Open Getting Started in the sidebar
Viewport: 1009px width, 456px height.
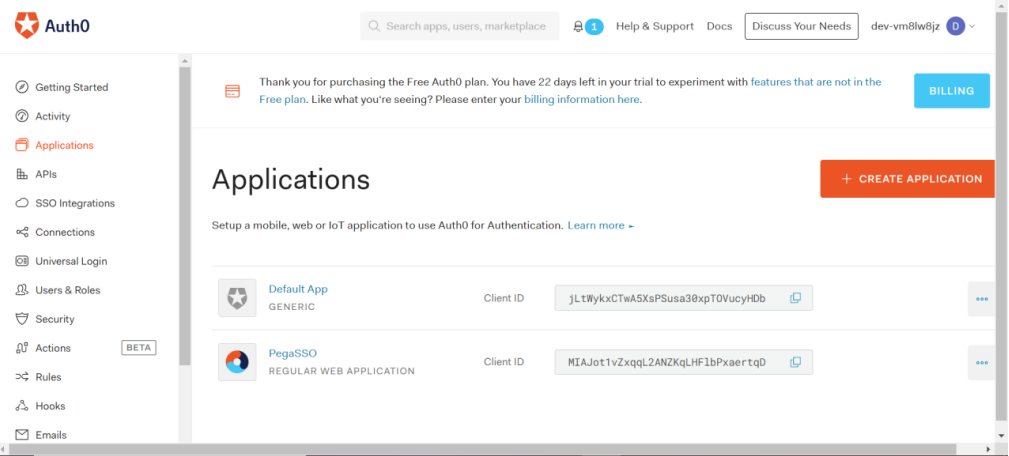[71, 87]
